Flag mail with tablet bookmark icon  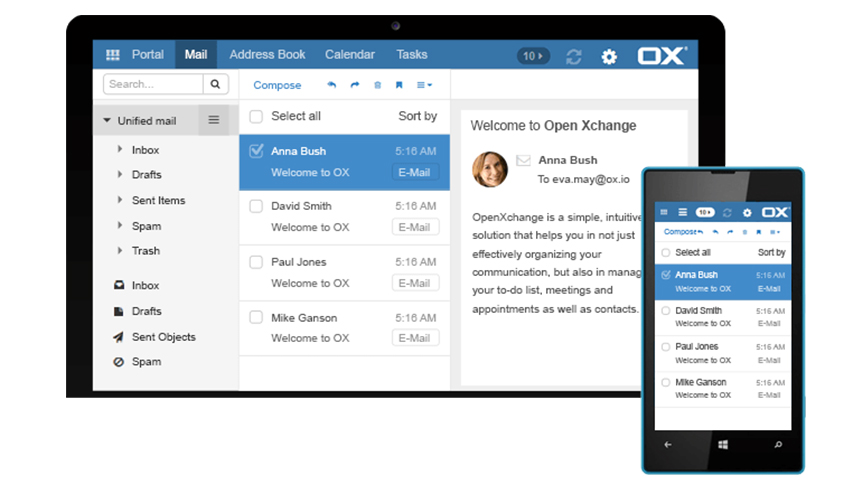(399, 85)
